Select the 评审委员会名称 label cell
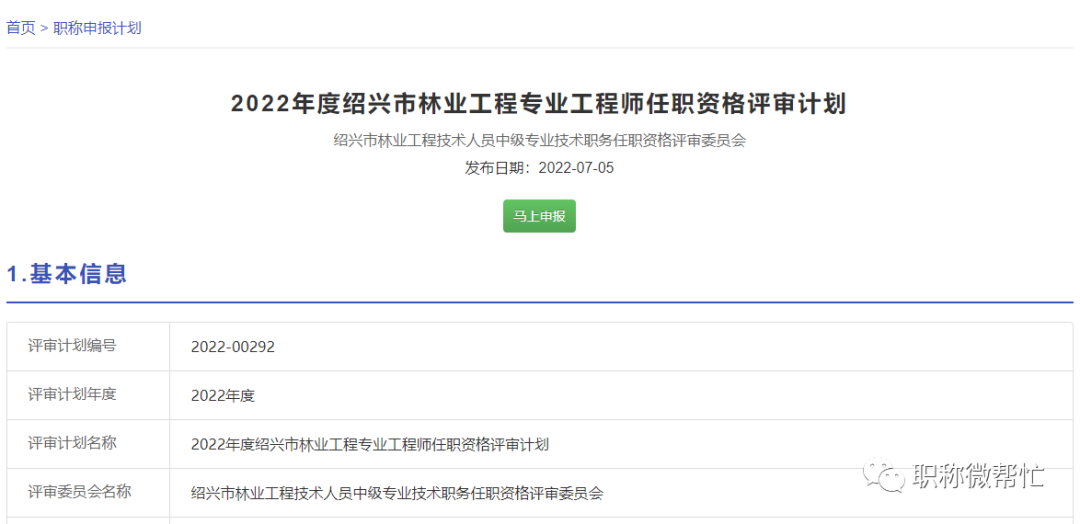 click(x=88, y=493)
